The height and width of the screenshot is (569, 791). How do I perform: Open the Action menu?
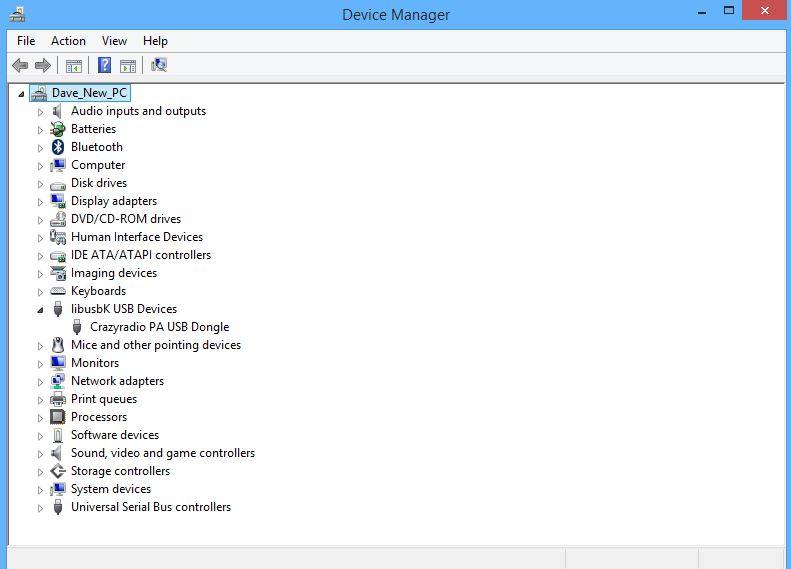68,41
